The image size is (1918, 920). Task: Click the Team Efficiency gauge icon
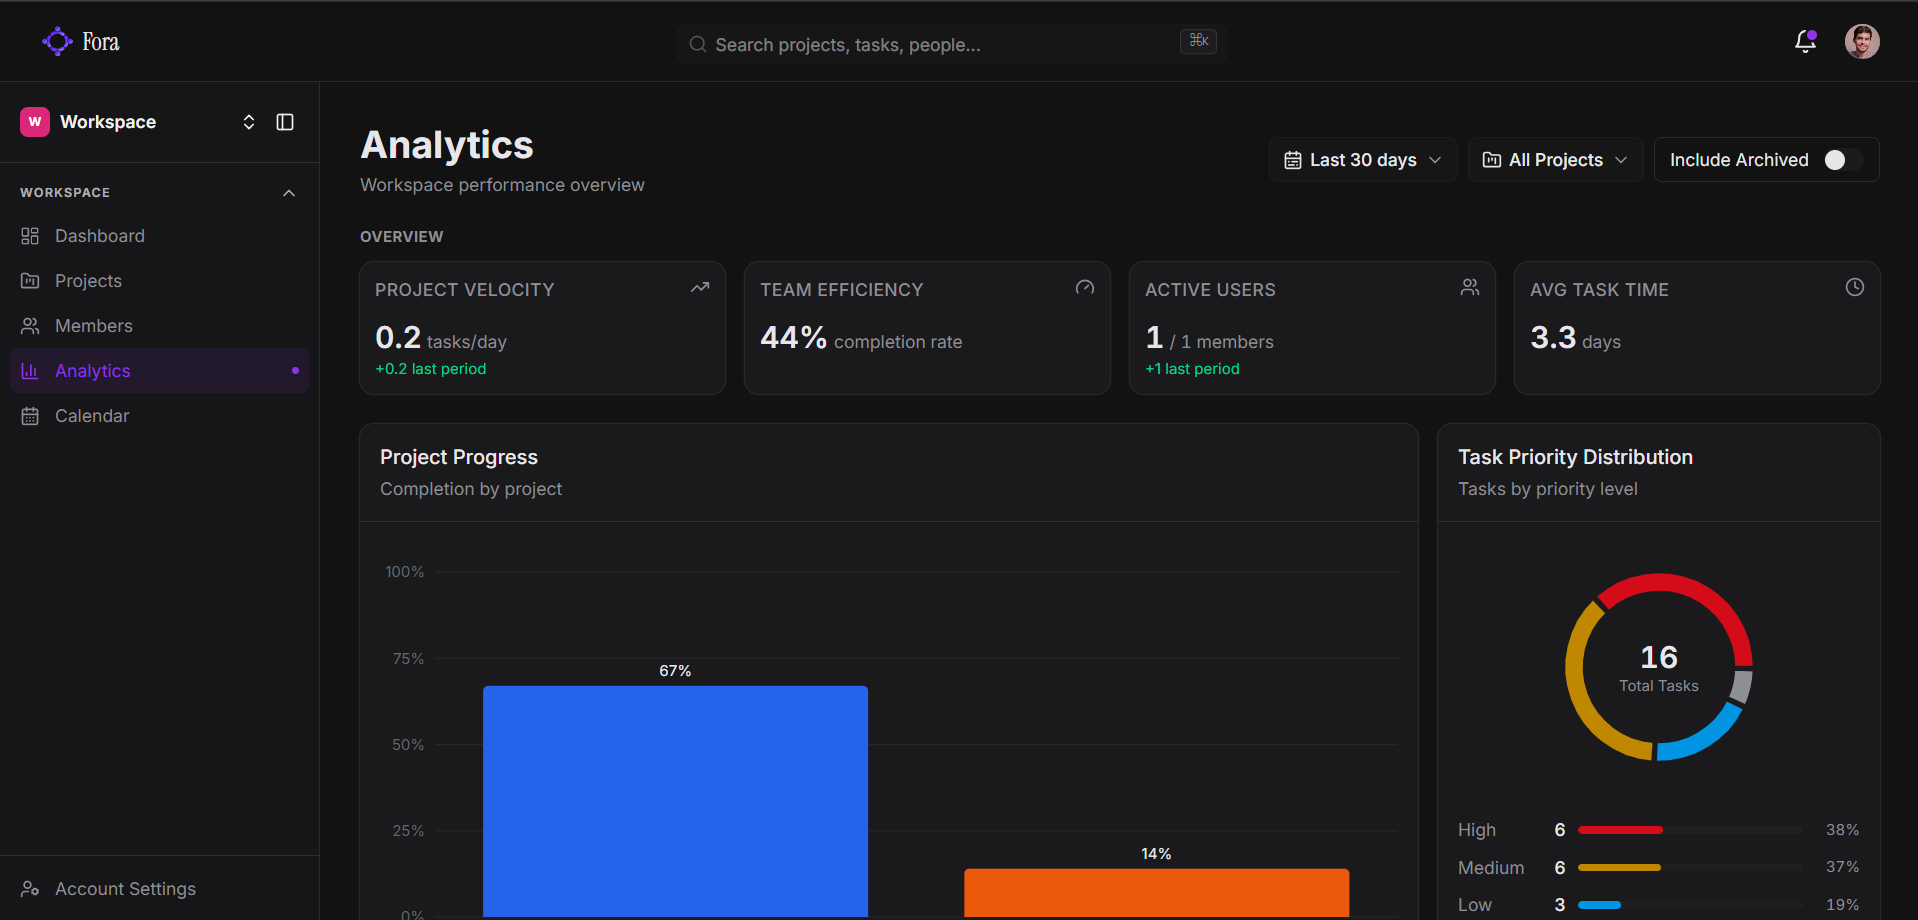pos(1085,288)
